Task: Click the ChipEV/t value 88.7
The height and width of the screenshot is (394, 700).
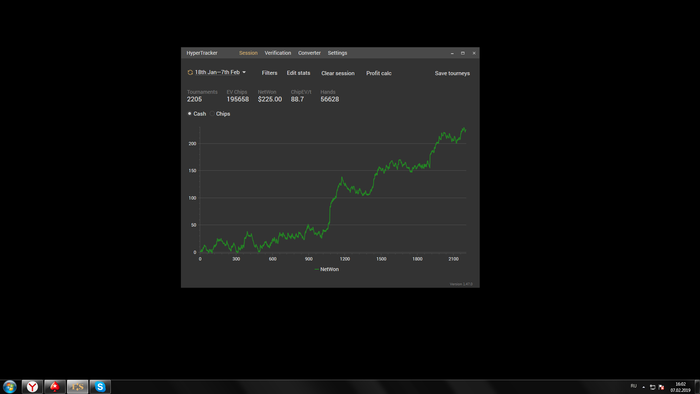Action: pos(297,100)
